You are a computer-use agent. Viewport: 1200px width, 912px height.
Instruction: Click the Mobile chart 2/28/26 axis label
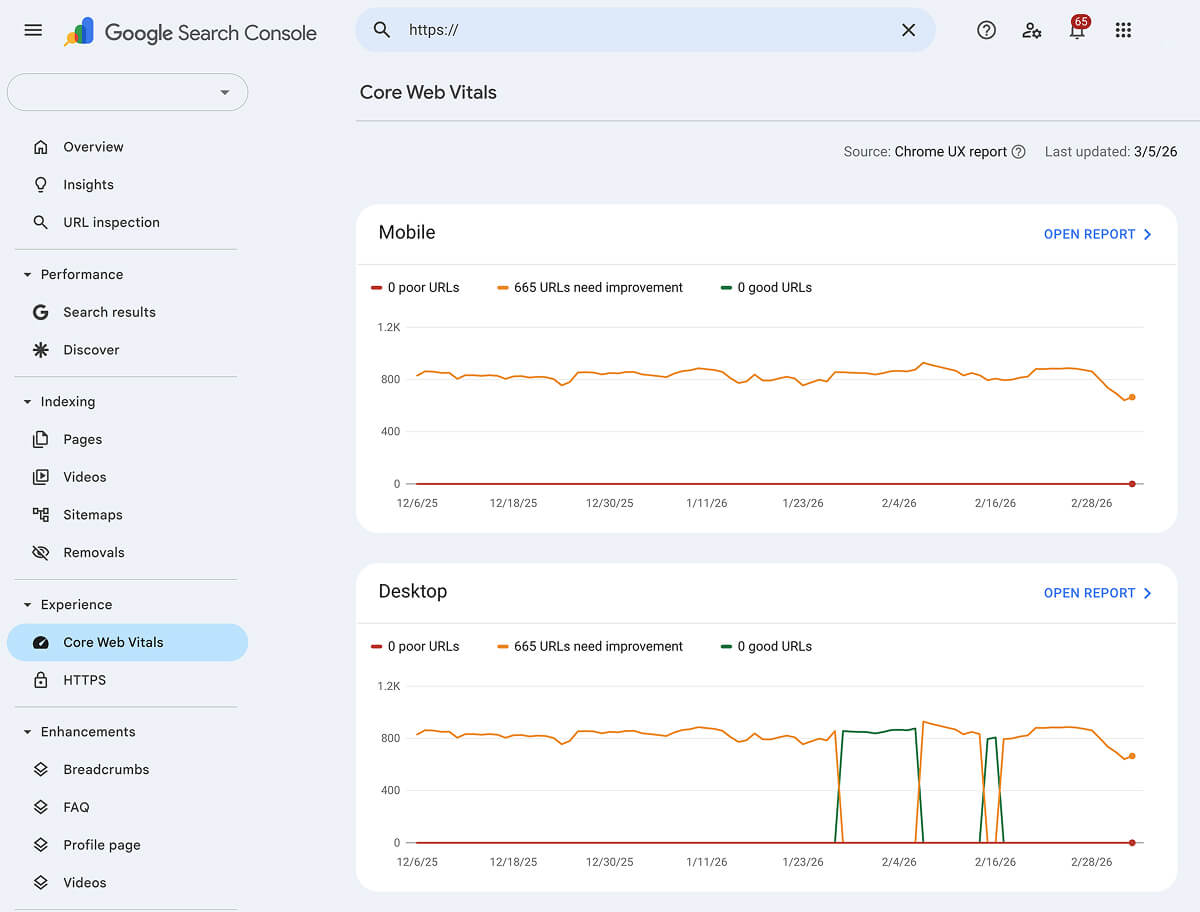coord(1091,503)
